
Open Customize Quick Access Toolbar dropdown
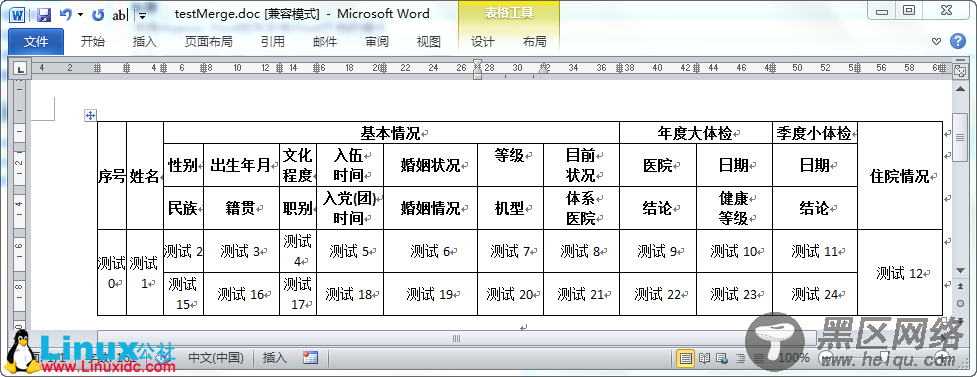pyautogui.click(x=142, y=16)
